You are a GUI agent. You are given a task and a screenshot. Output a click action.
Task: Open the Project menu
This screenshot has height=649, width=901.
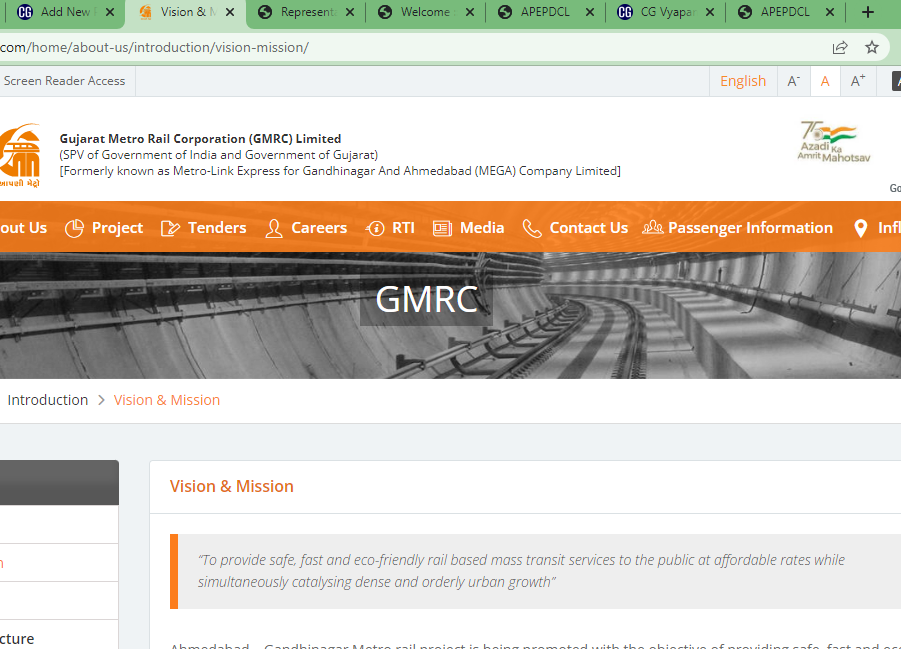[117, 228]
